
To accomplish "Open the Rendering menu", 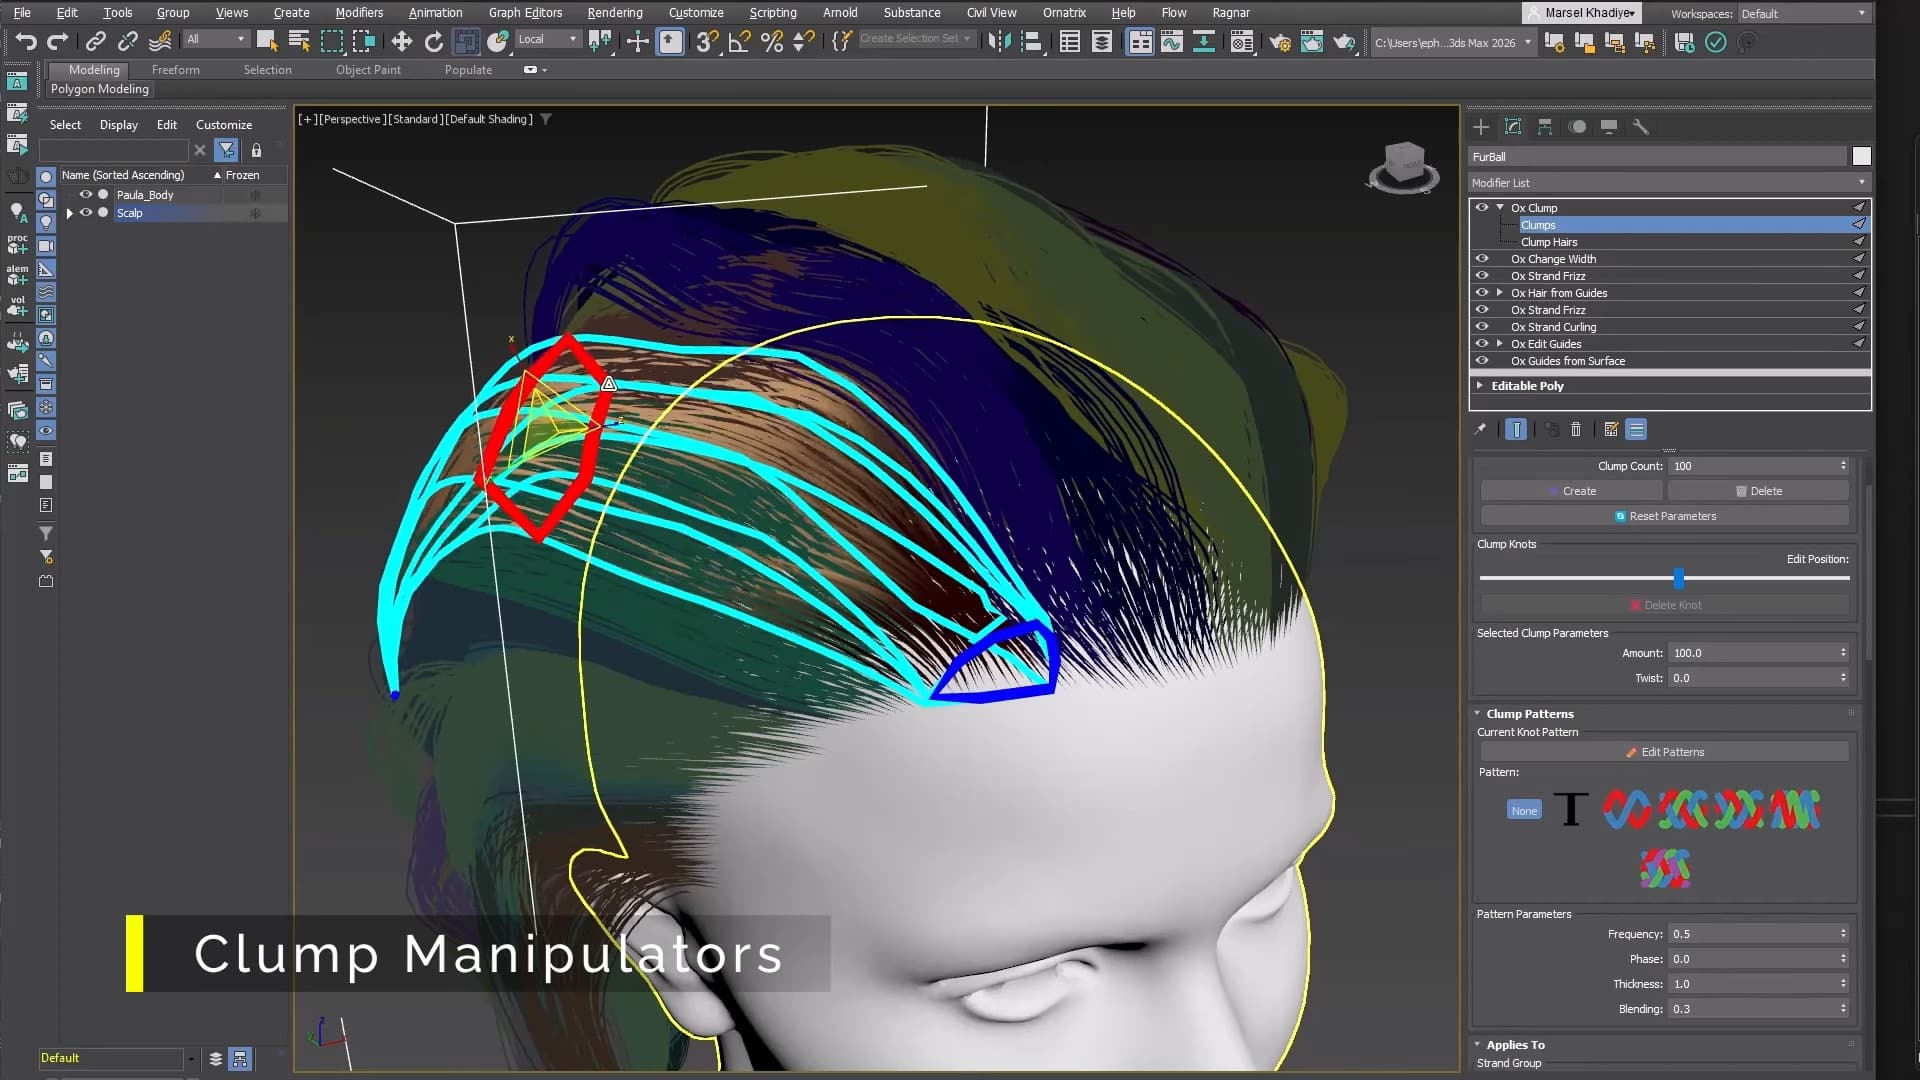I will (614, 12).
